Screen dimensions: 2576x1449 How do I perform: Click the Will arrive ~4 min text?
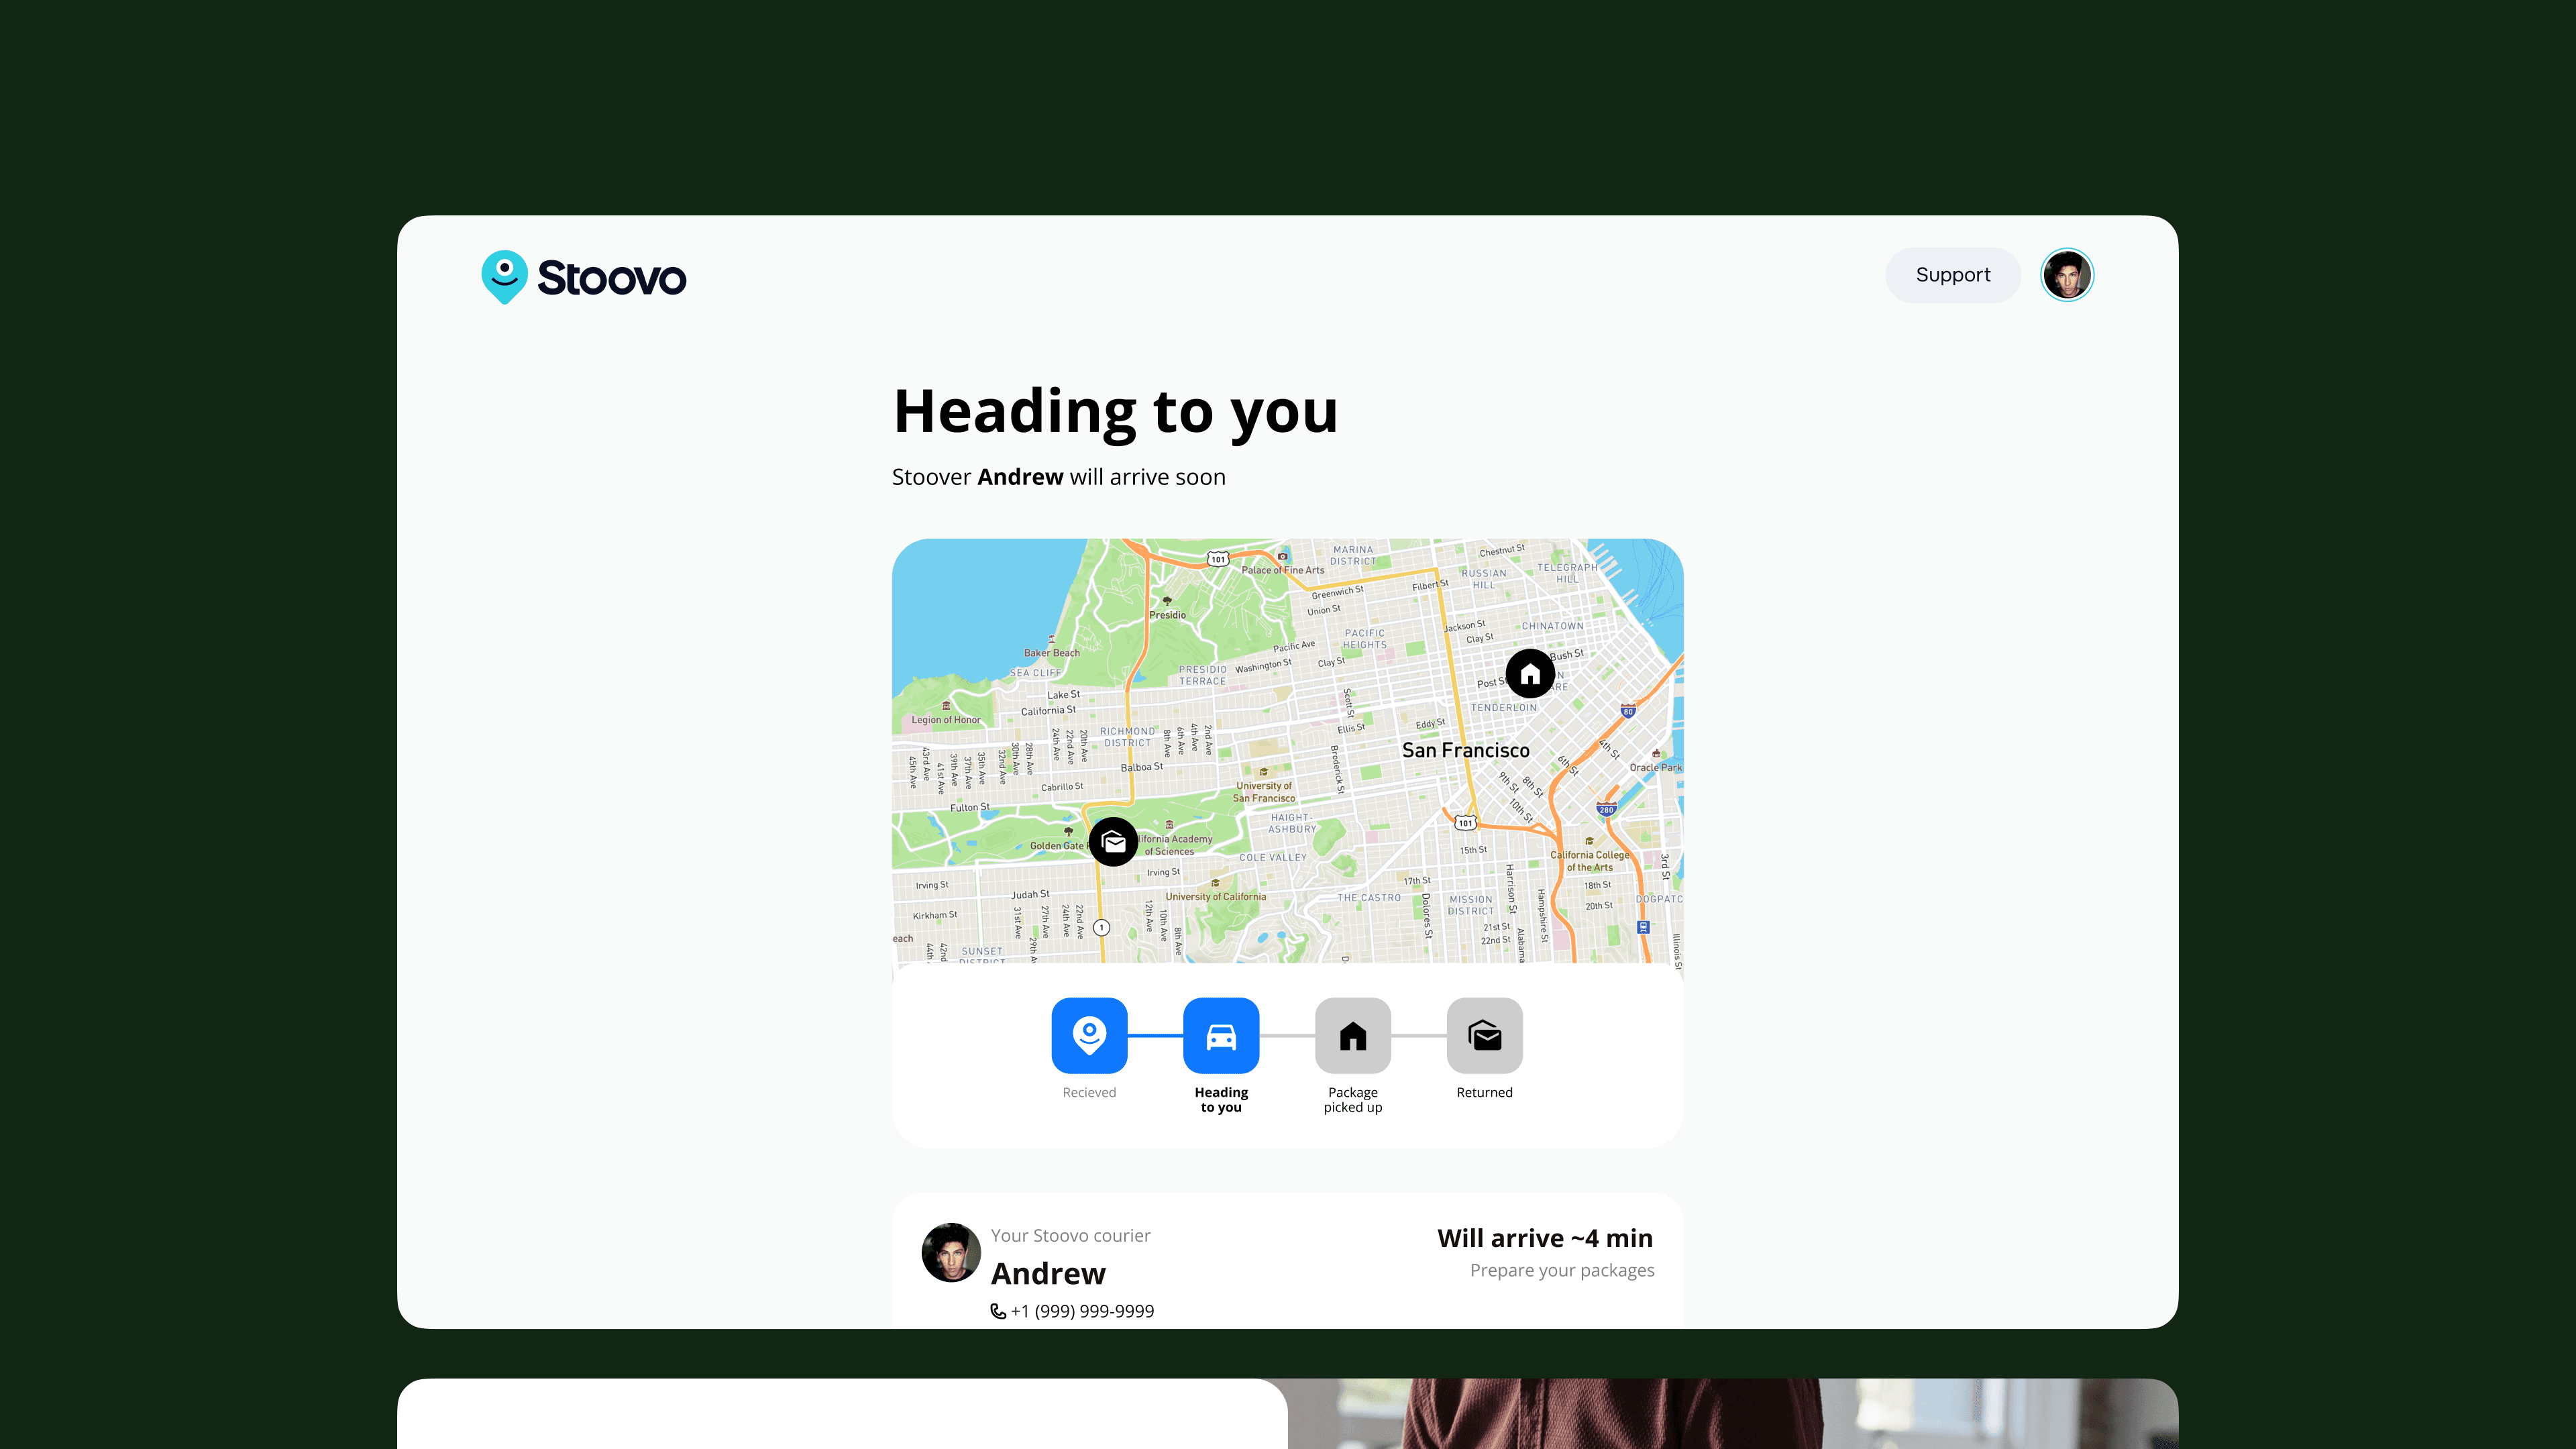(x=1544, y=1238)
